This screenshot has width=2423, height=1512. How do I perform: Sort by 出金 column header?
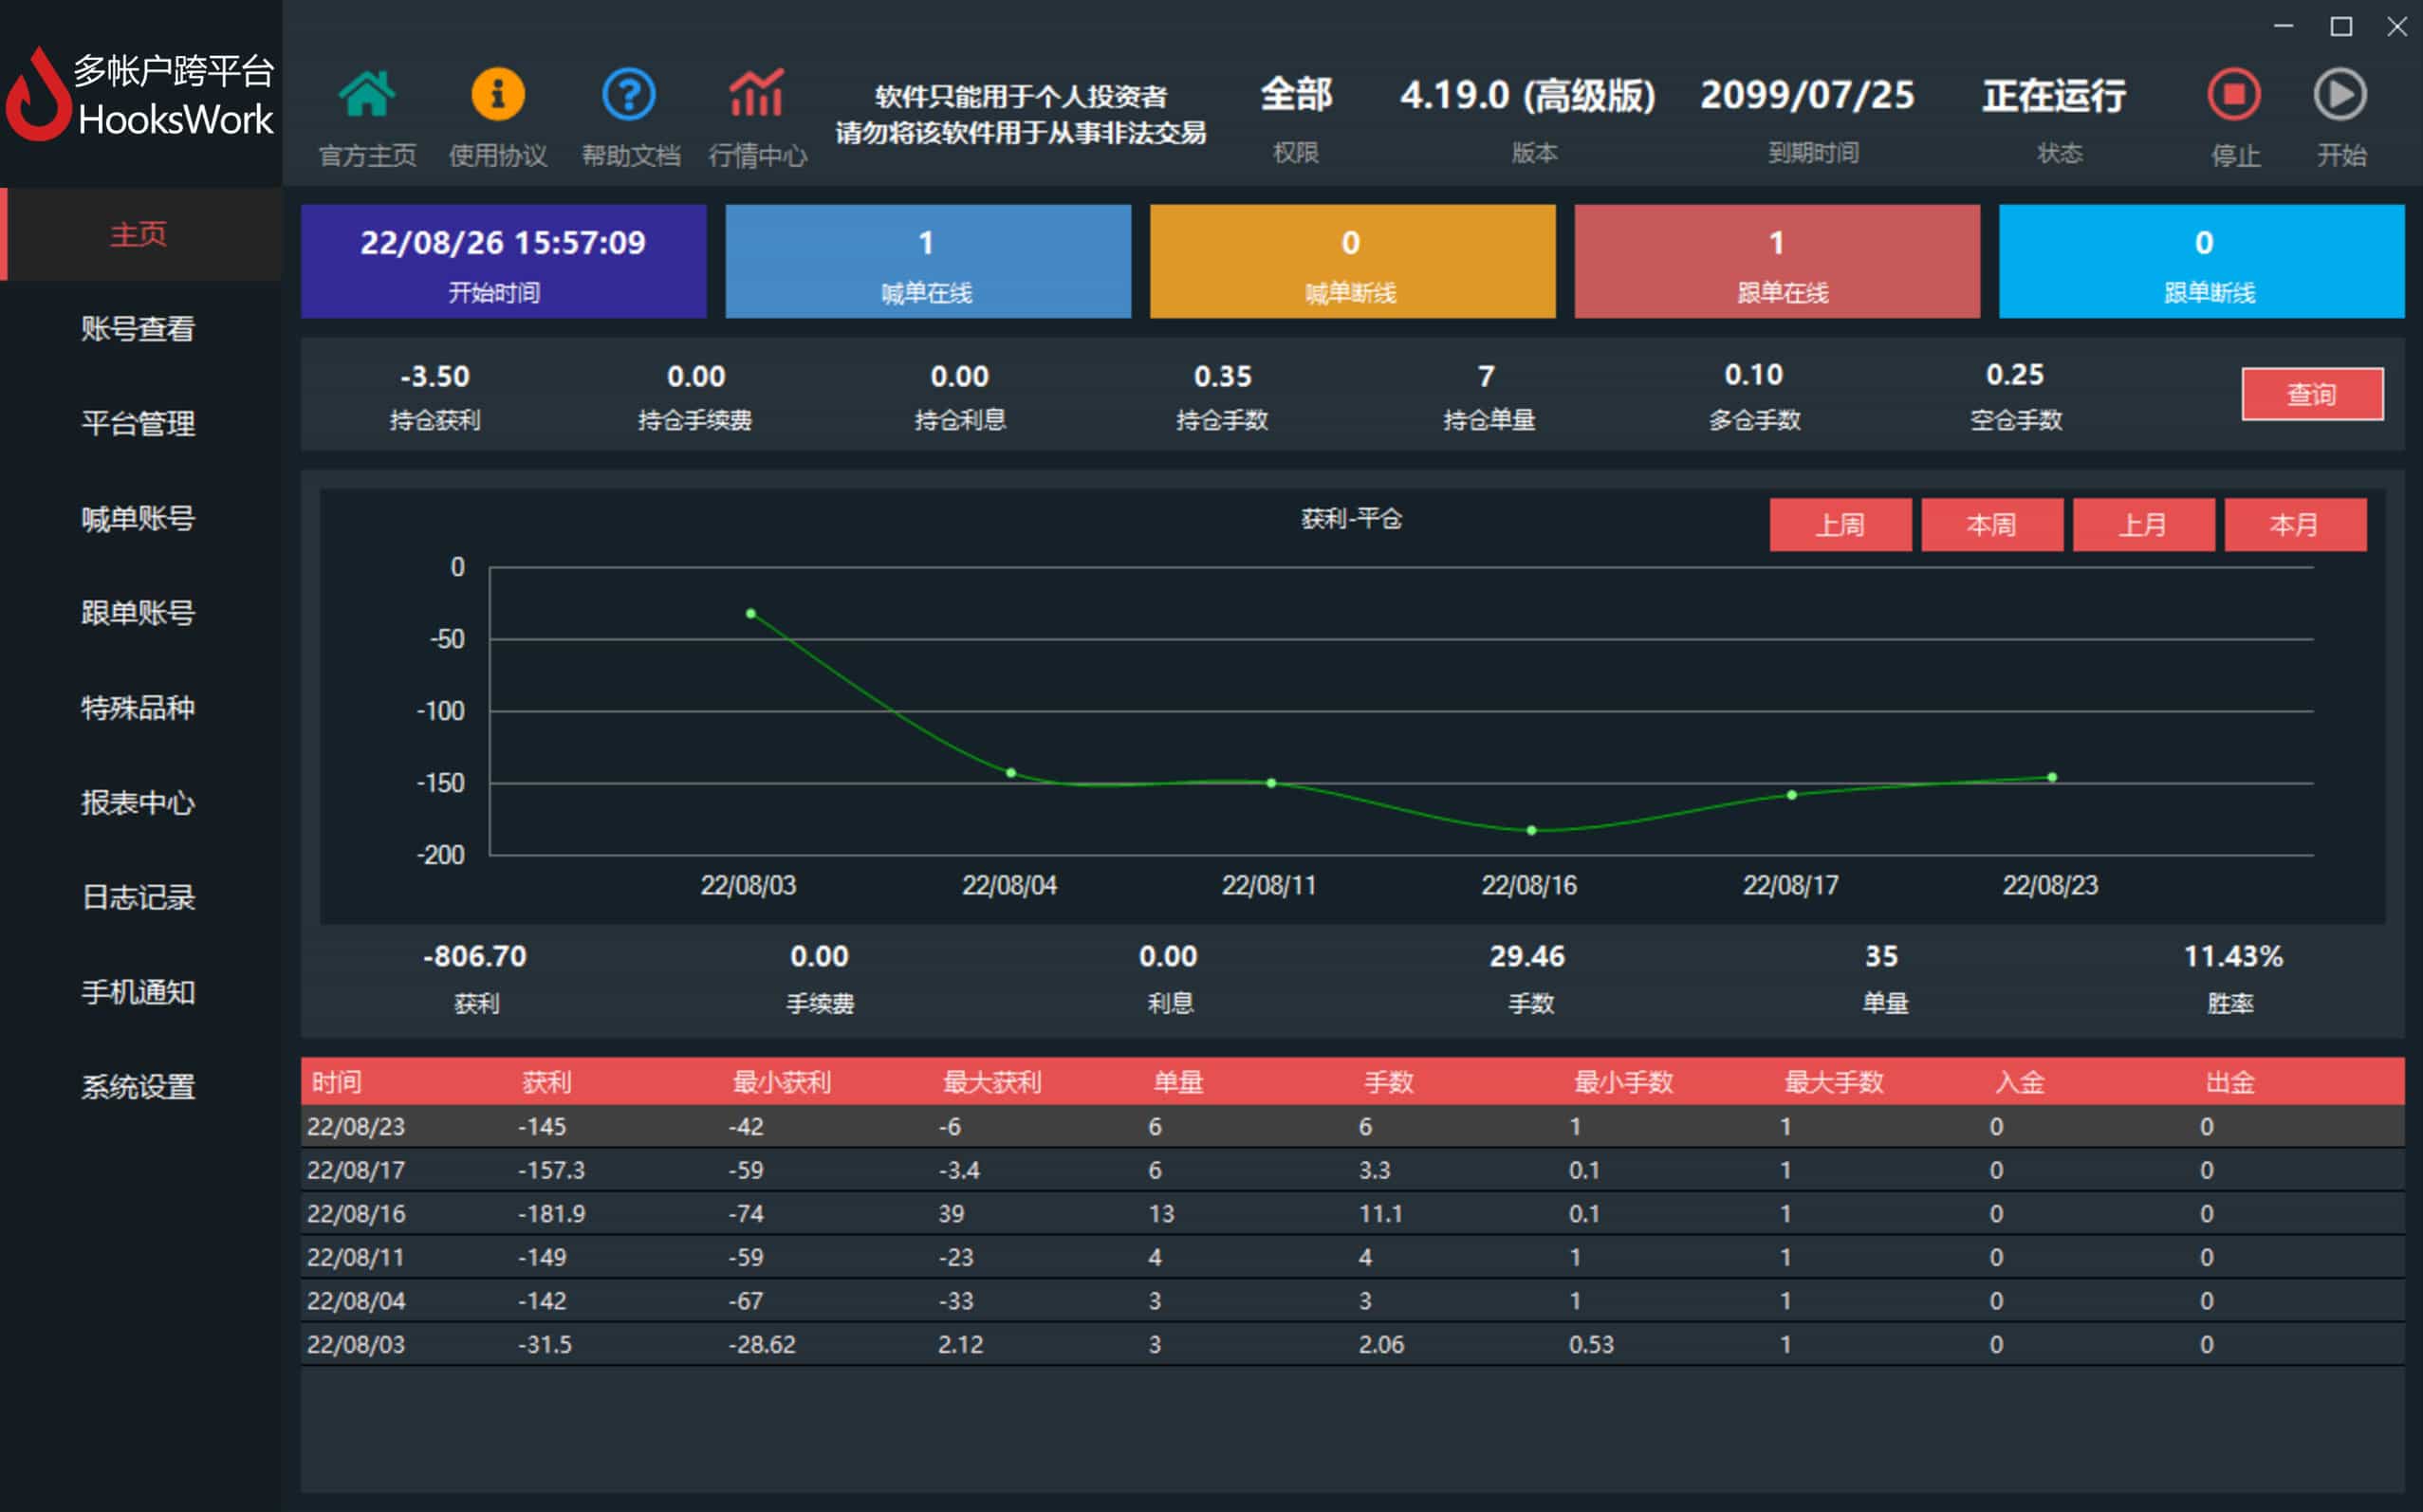coord(2230,1081)
